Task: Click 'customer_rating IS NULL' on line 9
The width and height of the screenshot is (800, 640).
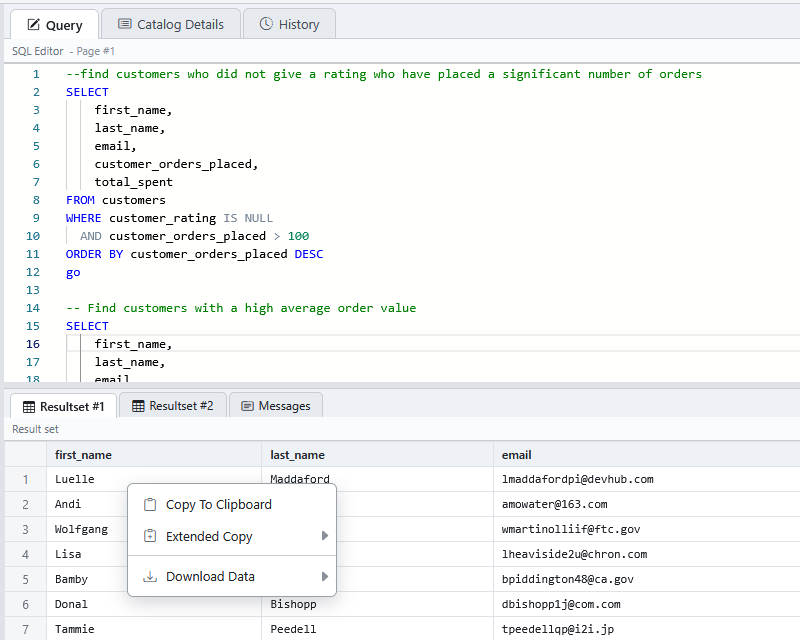Action: (191, 218)
